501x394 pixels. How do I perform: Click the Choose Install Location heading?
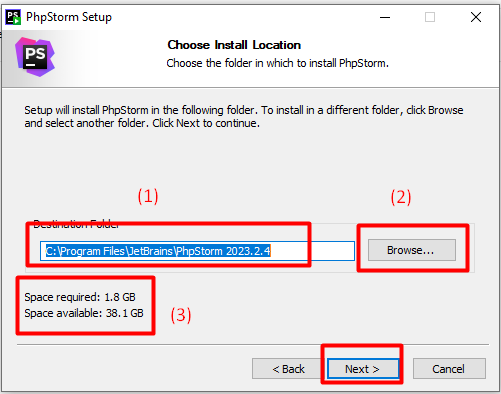[x=234, y=45]
